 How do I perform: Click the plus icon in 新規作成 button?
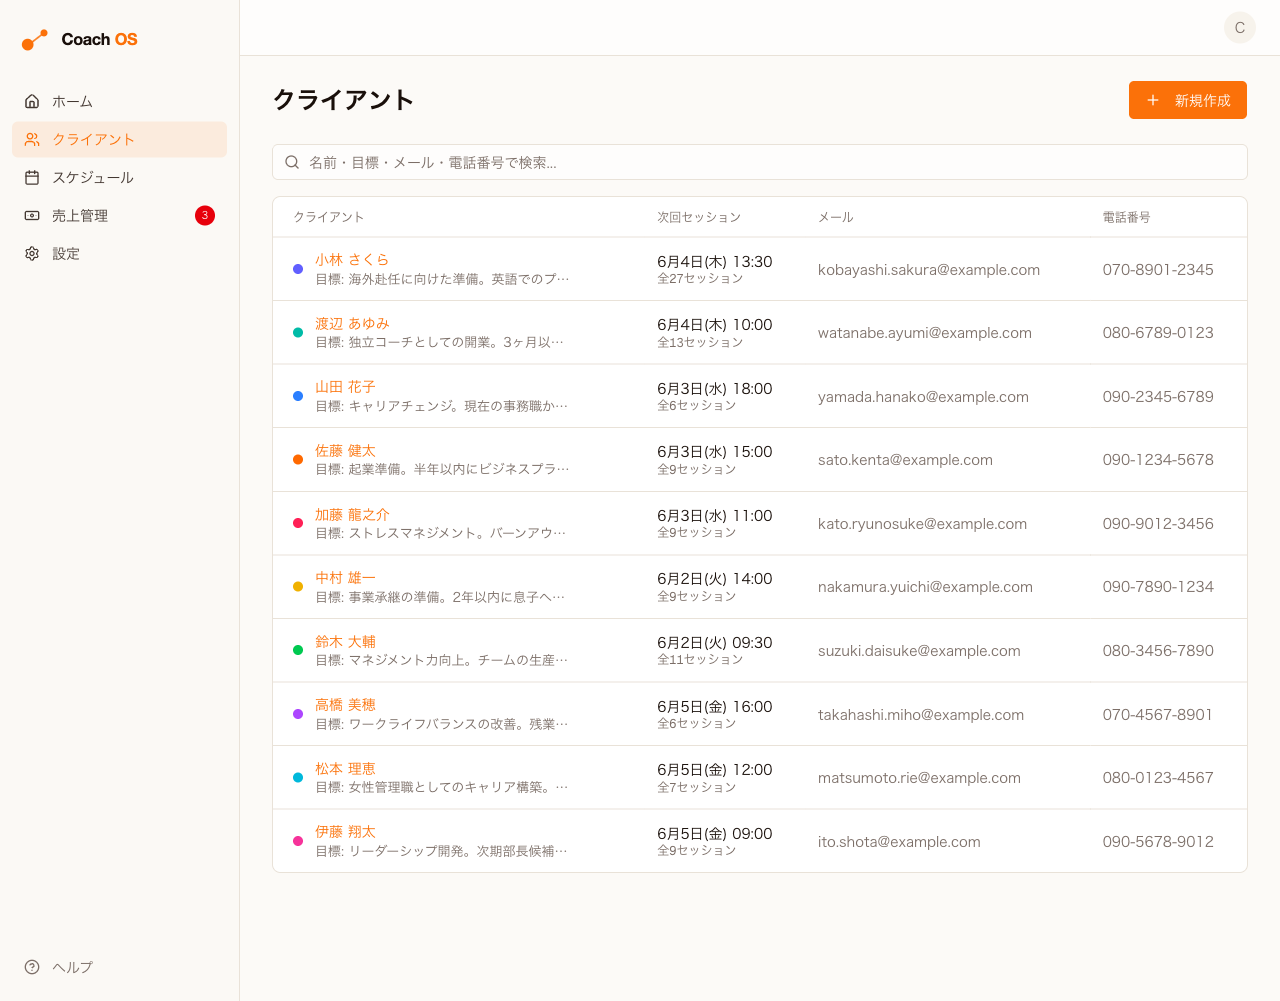point(1153,100)
